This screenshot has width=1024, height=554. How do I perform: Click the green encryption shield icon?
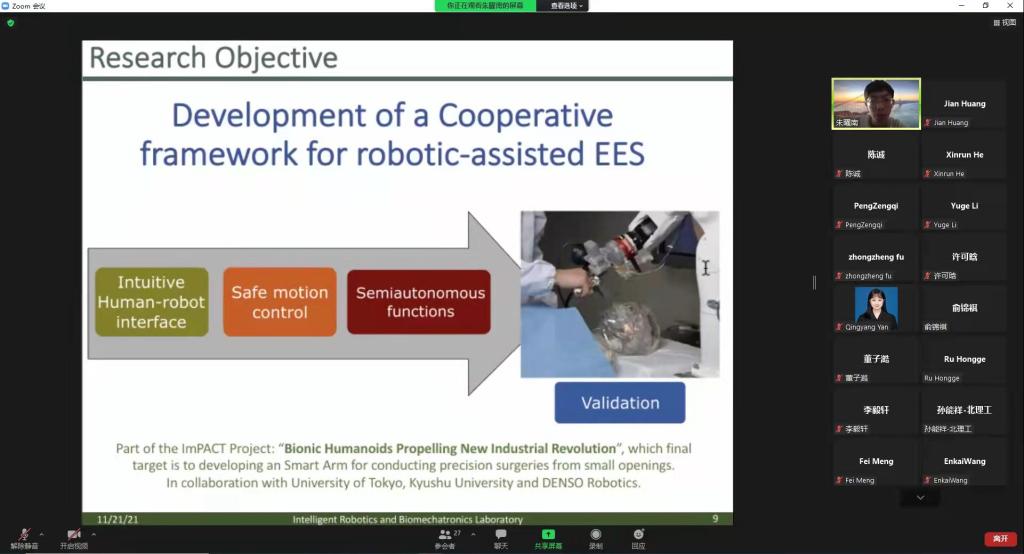11,22
